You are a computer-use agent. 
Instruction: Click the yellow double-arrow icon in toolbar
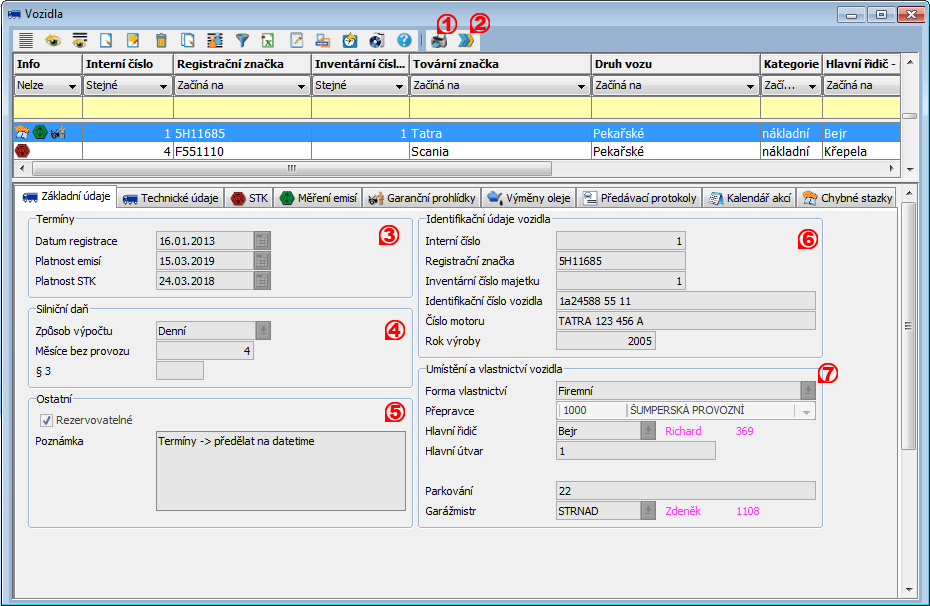tap(465, 41)
